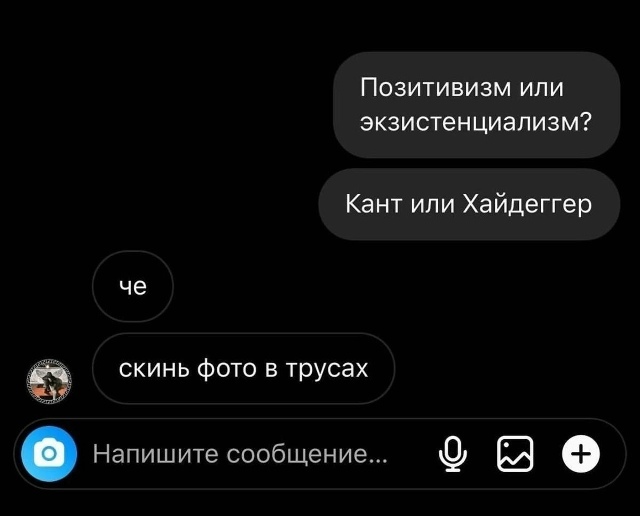Open the sender's round profile avatar
Screen dimensions: 640x516
49,382
